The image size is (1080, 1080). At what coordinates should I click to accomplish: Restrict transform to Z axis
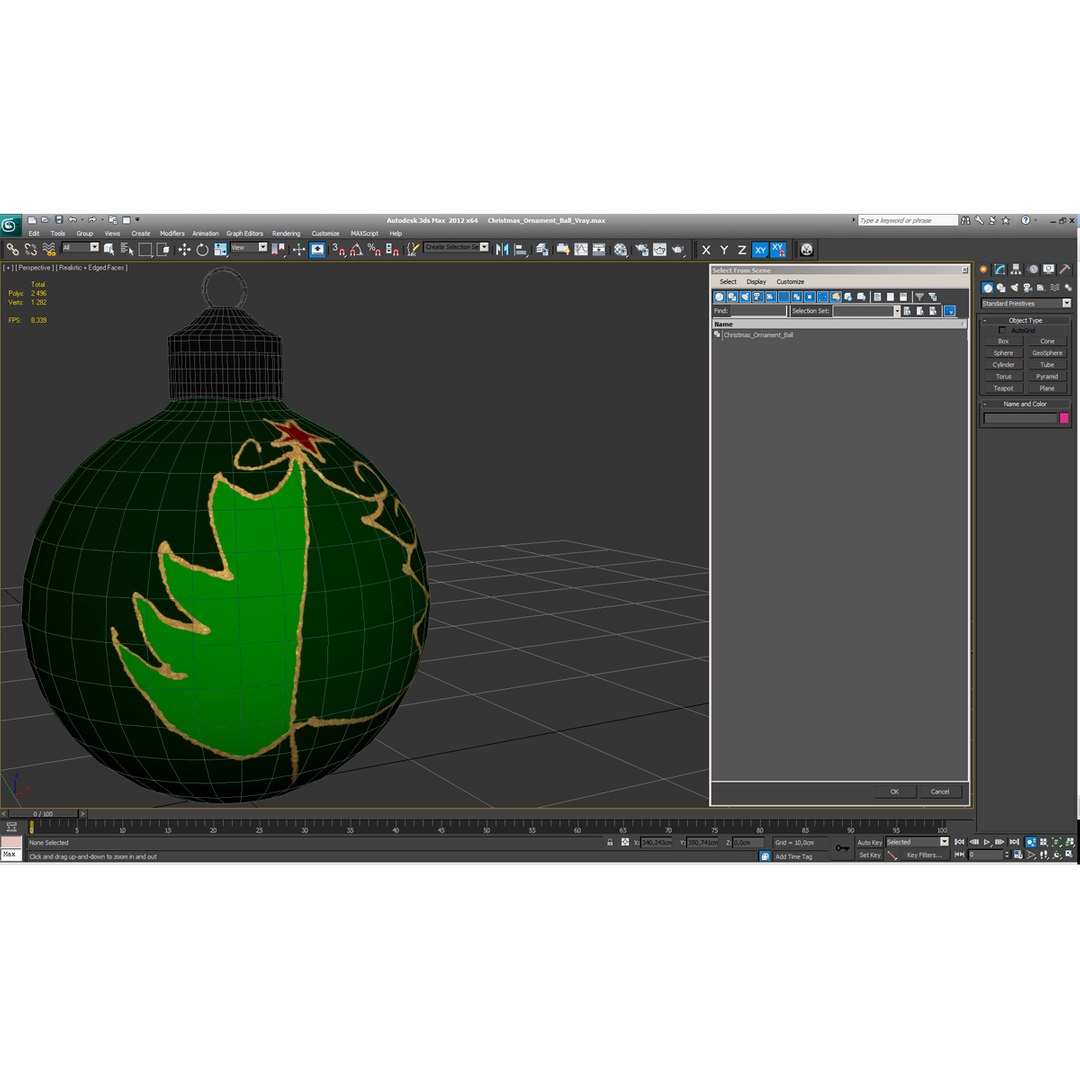coord(742,250)
